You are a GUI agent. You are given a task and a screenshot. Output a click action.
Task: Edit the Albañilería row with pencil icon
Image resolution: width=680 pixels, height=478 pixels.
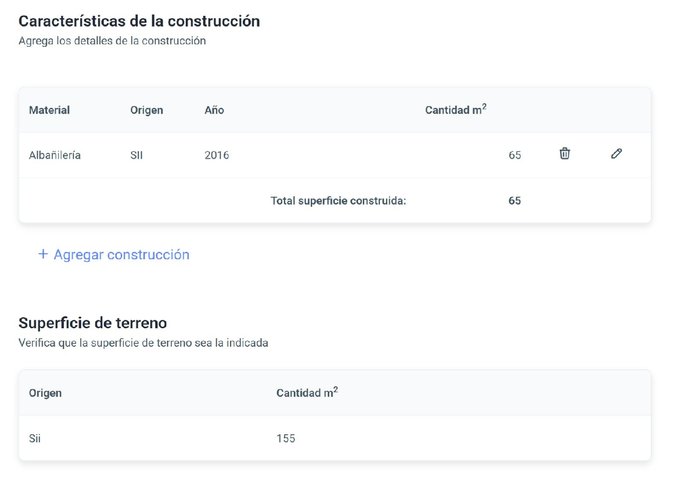pos(616,154)
